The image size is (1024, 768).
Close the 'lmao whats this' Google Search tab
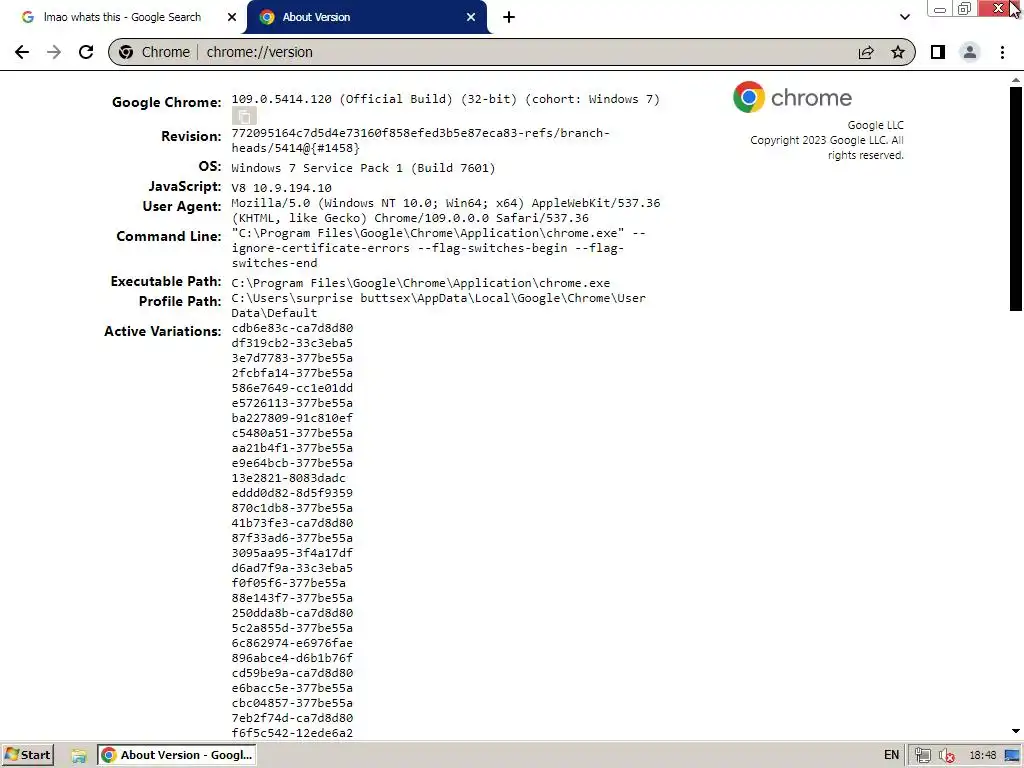click(232, 17)
